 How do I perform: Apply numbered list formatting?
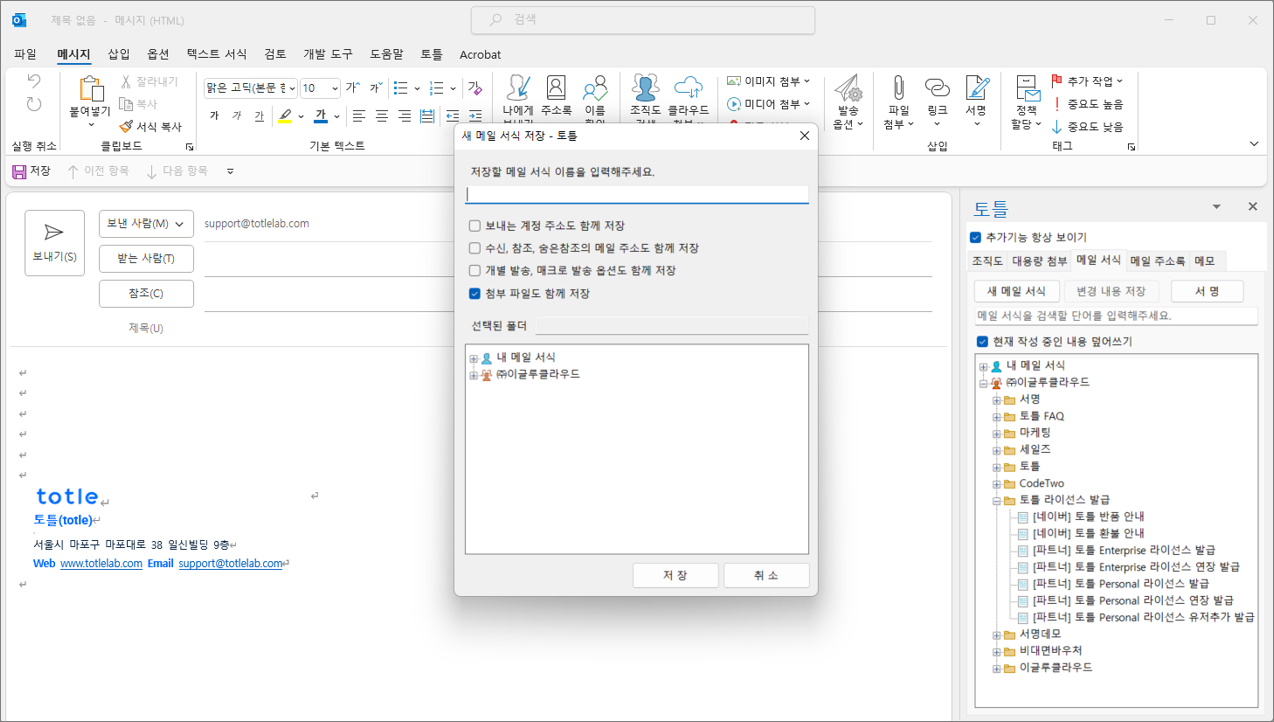pos(436,88)
